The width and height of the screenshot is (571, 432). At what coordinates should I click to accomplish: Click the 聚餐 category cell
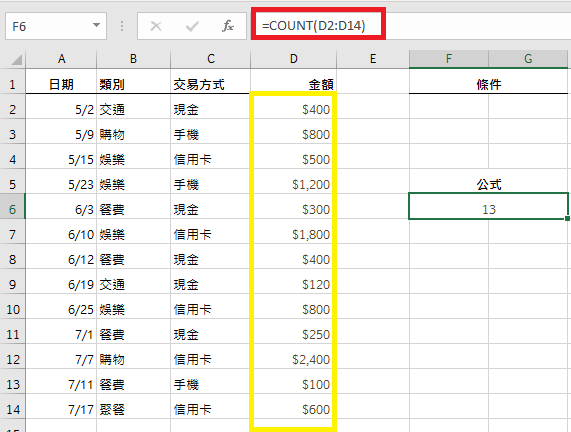click(133, 409)
